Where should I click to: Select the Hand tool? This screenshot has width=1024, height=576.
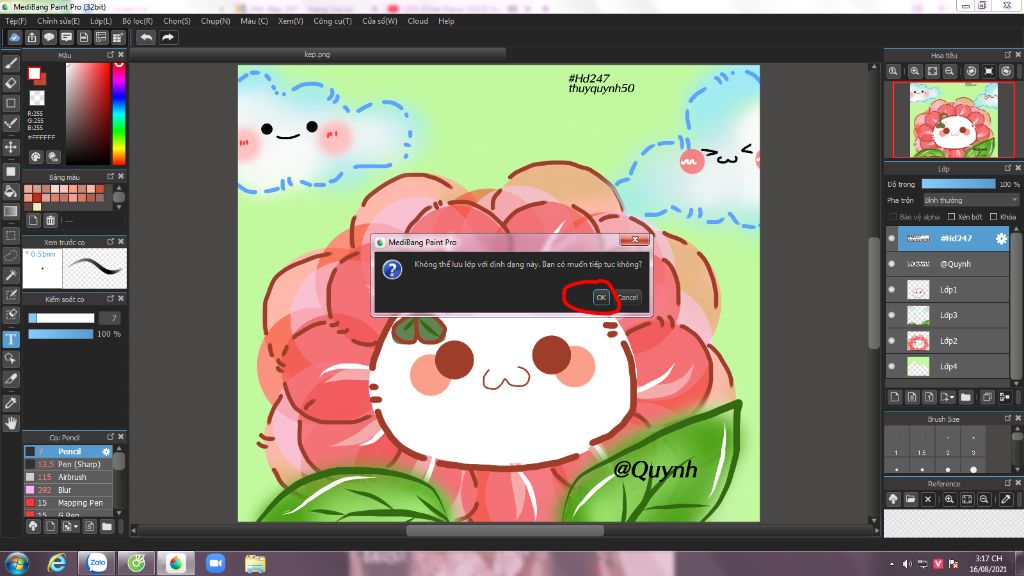click(x=10, y=423)
